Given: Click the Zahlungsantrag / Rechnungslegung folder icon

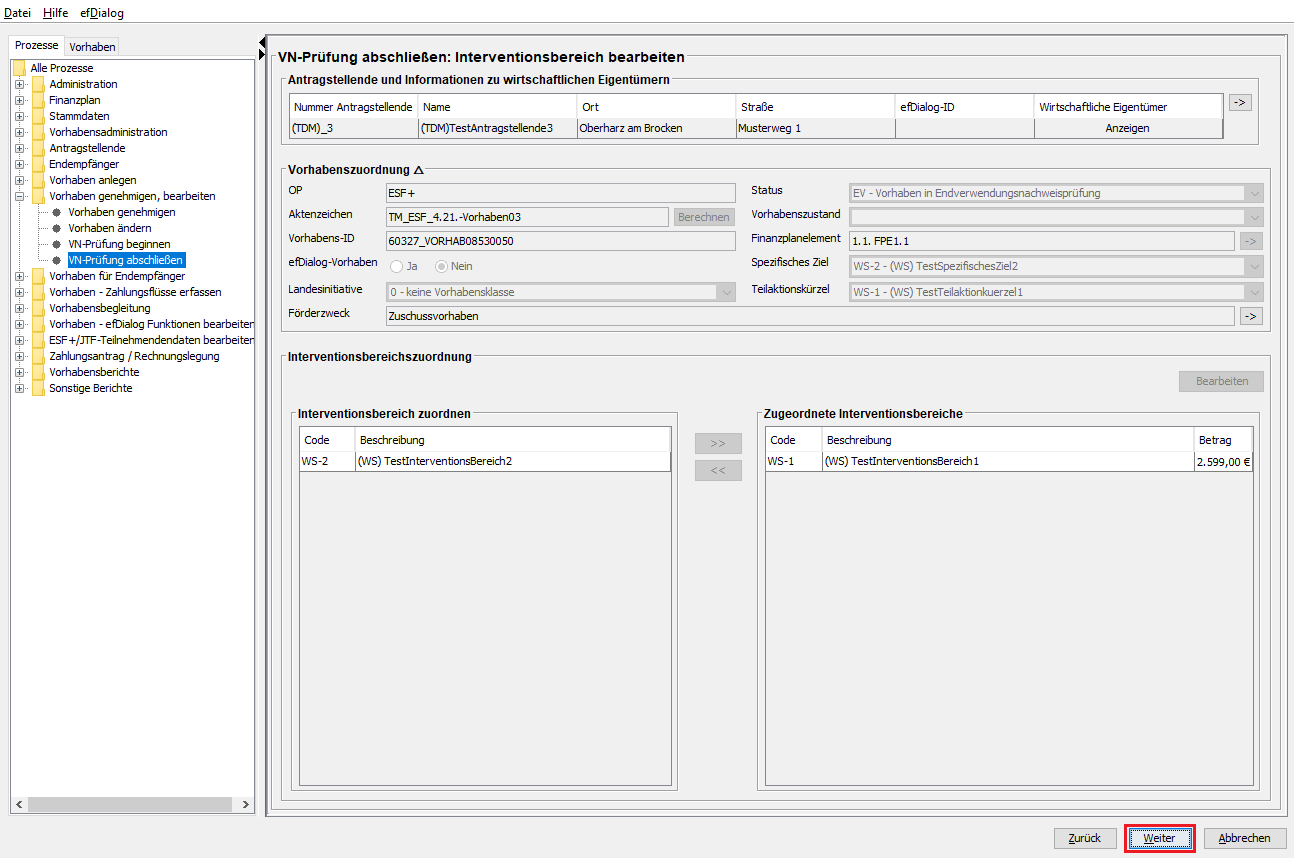Looking at the screenshot, I should (x=38, y=356).
